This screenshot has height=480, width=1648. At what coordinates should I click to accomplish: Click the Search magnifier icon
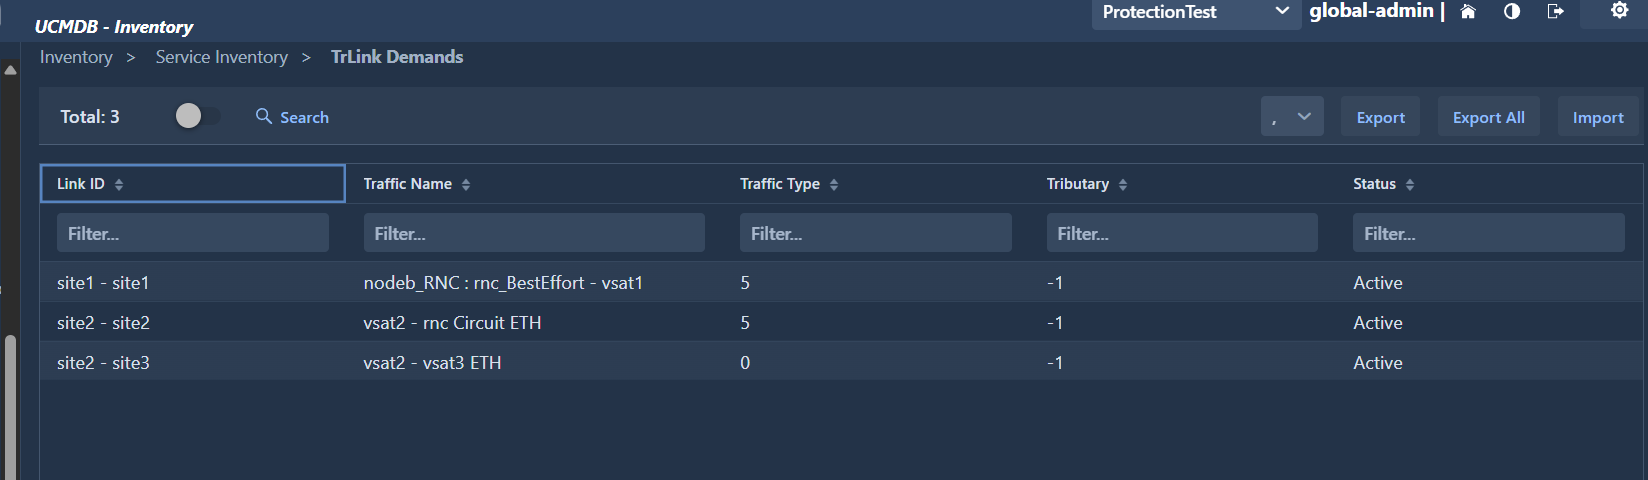point(264,116)
